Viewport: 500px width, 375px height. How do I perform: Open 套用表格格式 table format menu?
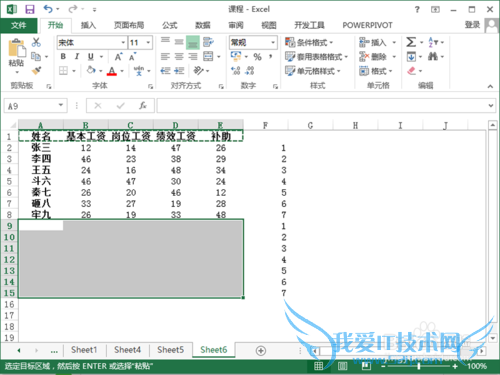click(x=316, y=57)
